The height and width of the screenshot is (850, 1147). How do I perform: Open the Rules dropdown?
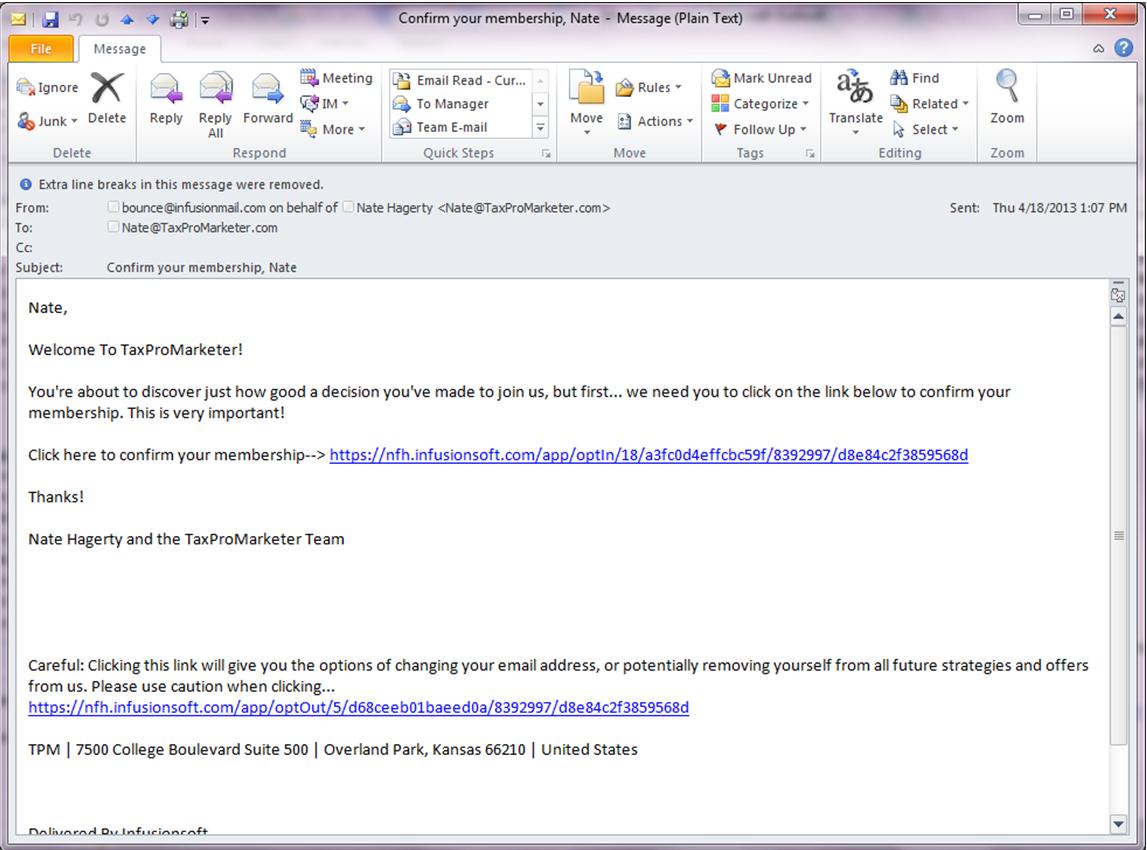point(649,87)
